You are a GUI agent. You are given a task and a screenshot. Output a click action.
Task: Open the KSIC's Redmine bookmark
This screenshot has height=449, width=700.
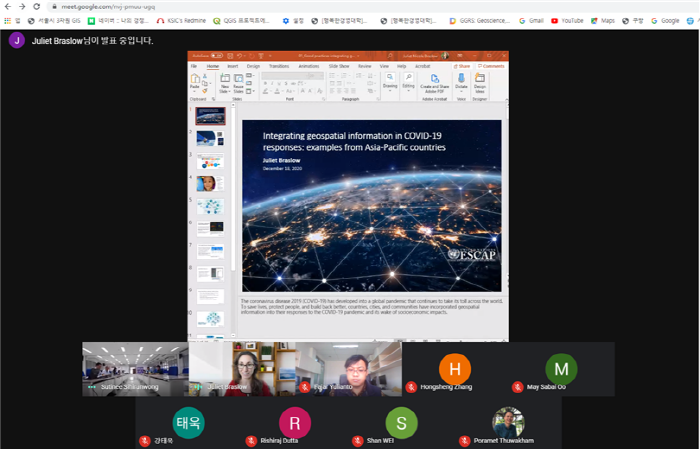point(181,21)
